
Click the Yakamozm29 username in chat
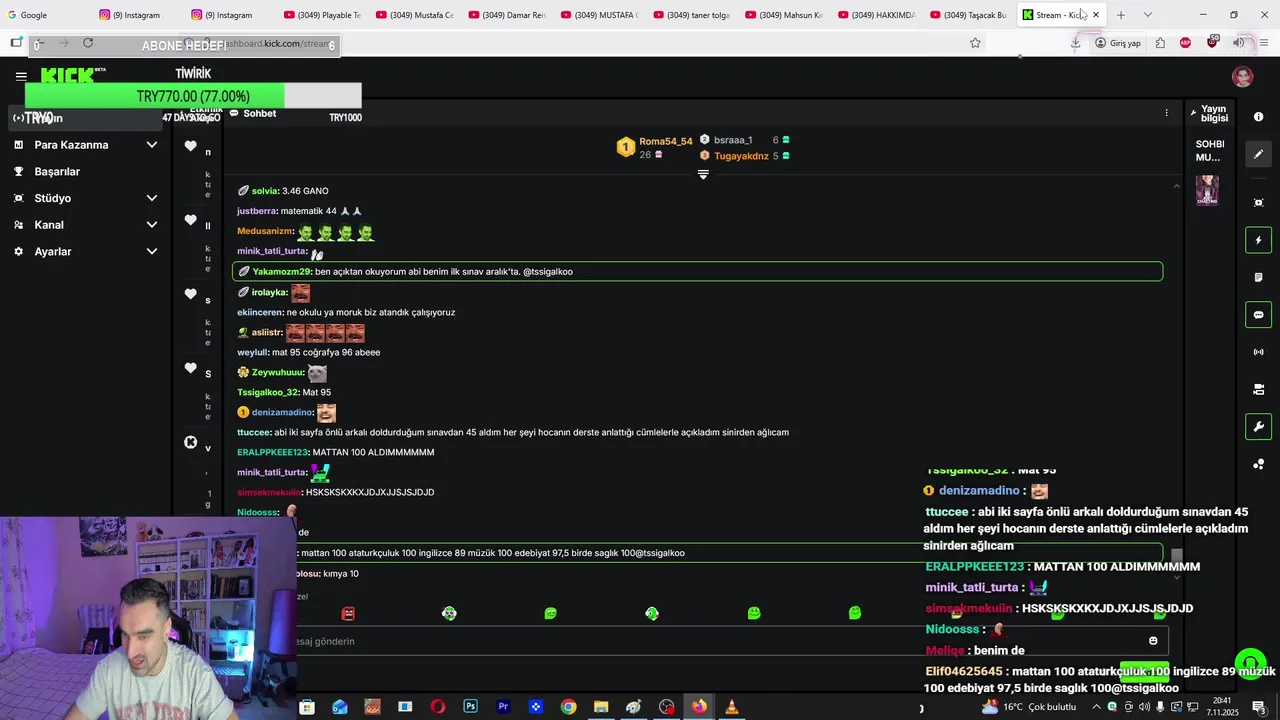tap(282, 271)
